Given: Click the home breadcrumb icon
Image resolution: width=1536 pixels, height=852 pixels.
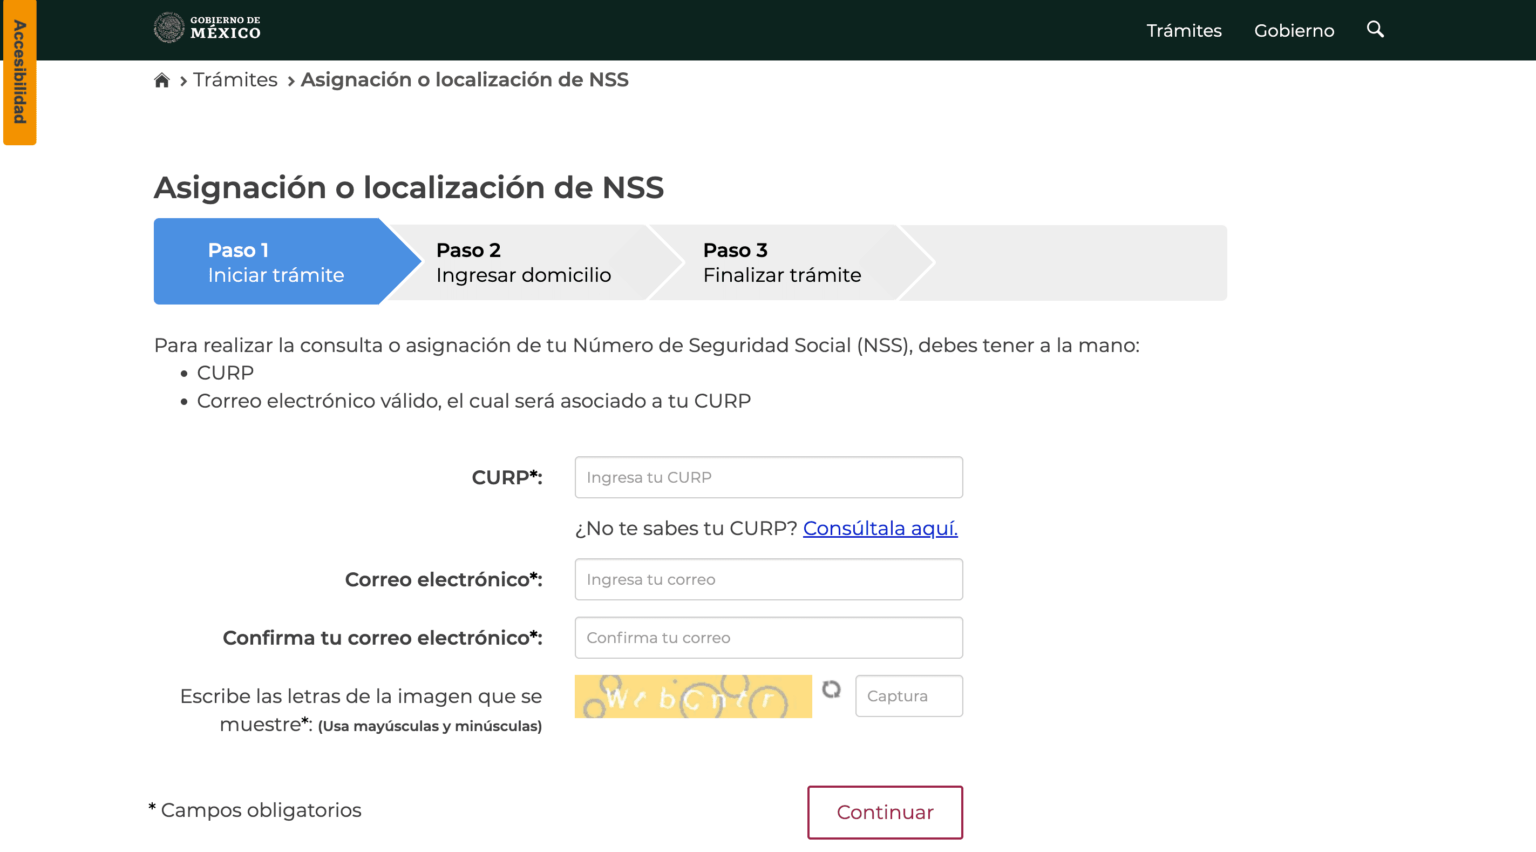Looking at the screenshot, I should pos(162,79).
